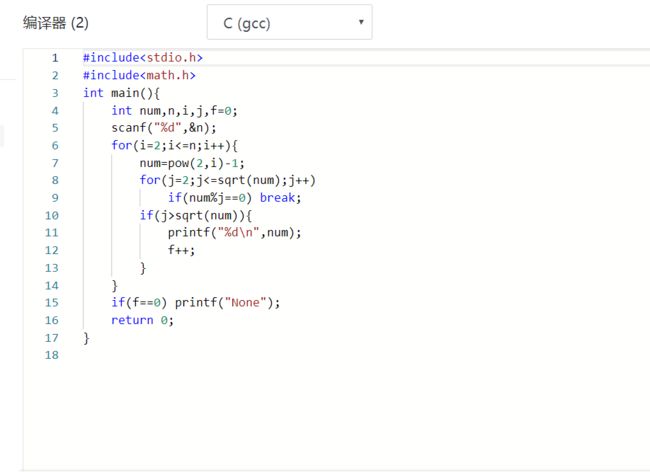The height and width of the screenshot is (472, 650).
Task: Click the num=pow(2,i)-1; line
Action: tap(192, 163)
